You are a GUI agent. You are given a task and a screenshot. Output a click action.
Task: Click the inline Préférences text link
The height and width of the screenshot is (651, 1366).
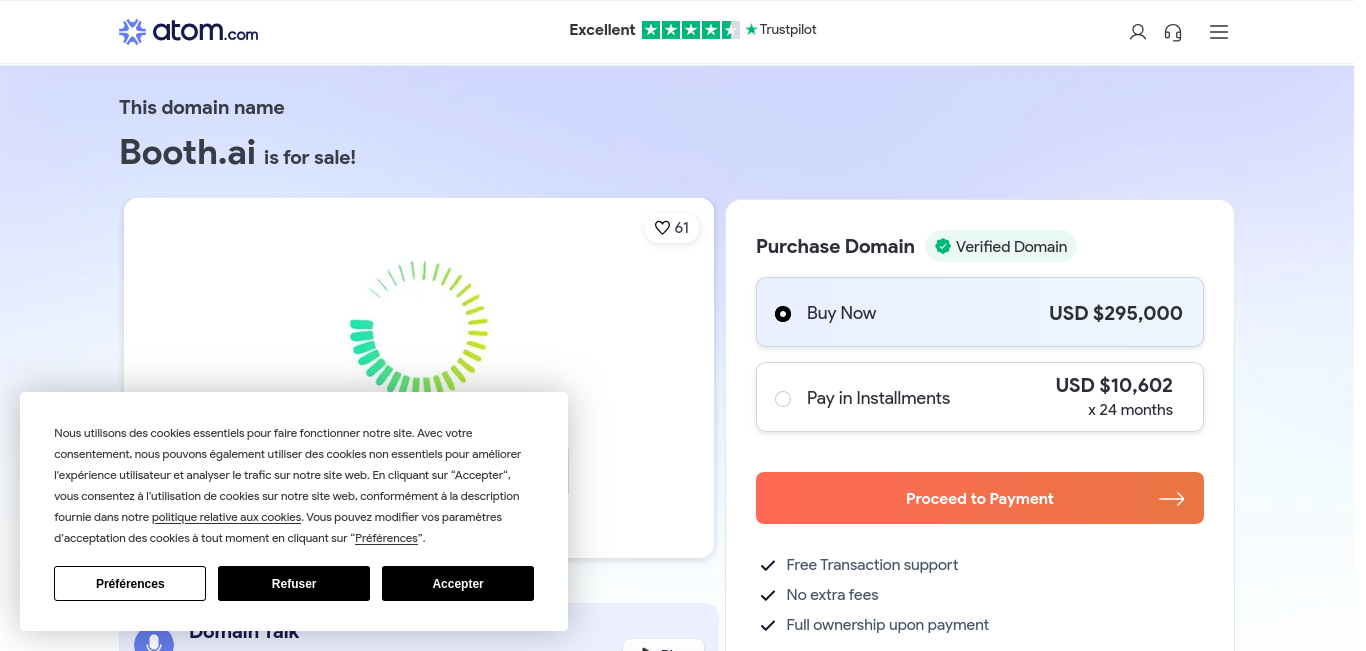(386, 538)
